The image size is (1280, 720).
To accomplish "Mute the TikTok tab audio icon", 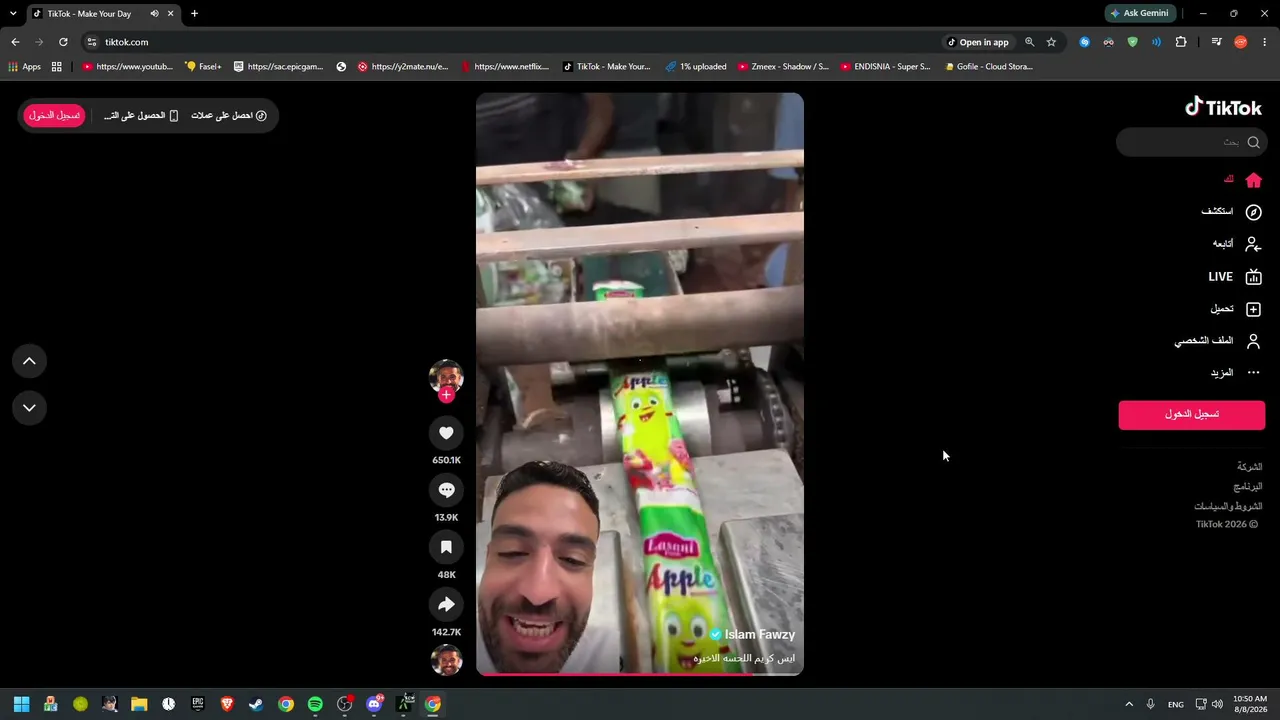I will pyautogui.click(x=154, y=14).
